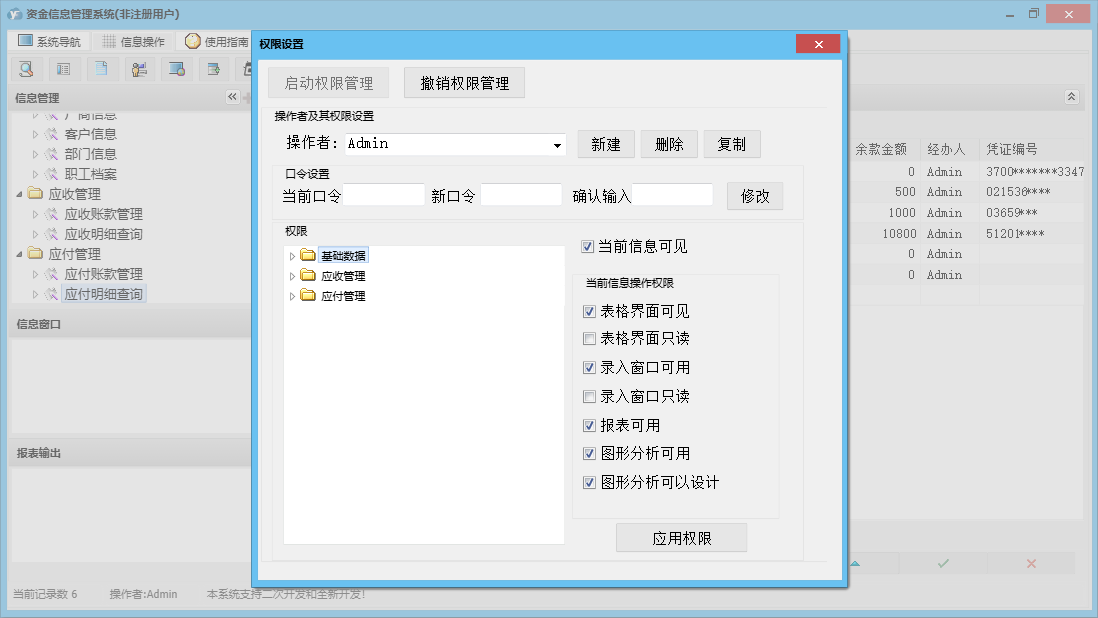Expand the 客户信息 tree arrow

pyautogui.click(x=35, y=134)
